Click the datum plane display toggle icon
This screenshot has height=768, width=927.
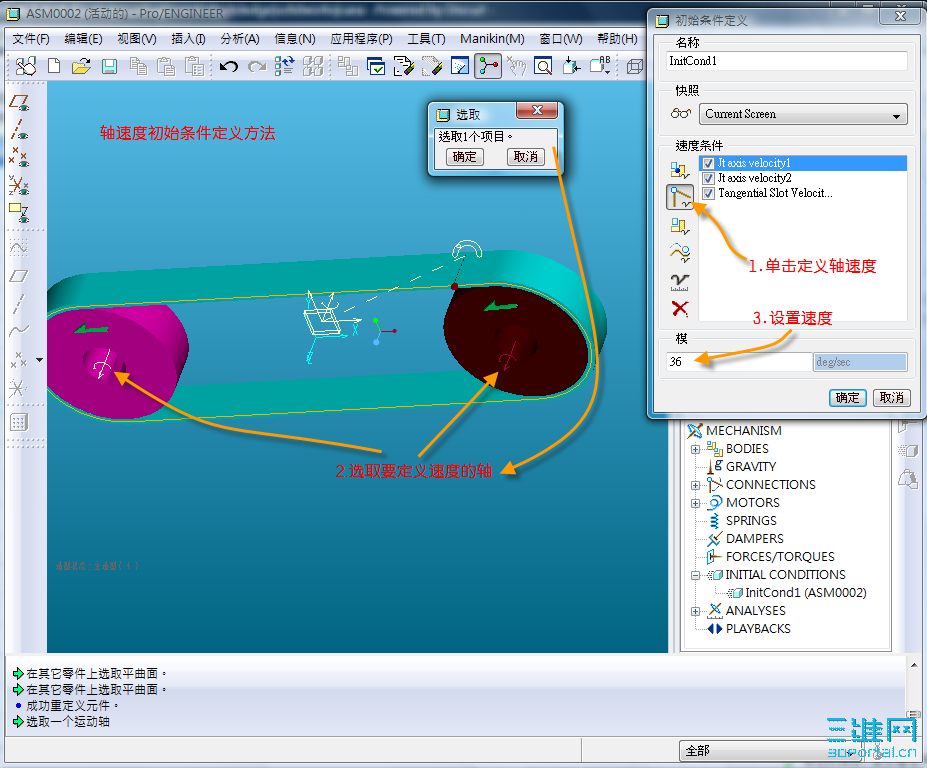click(x=19, y=102)
